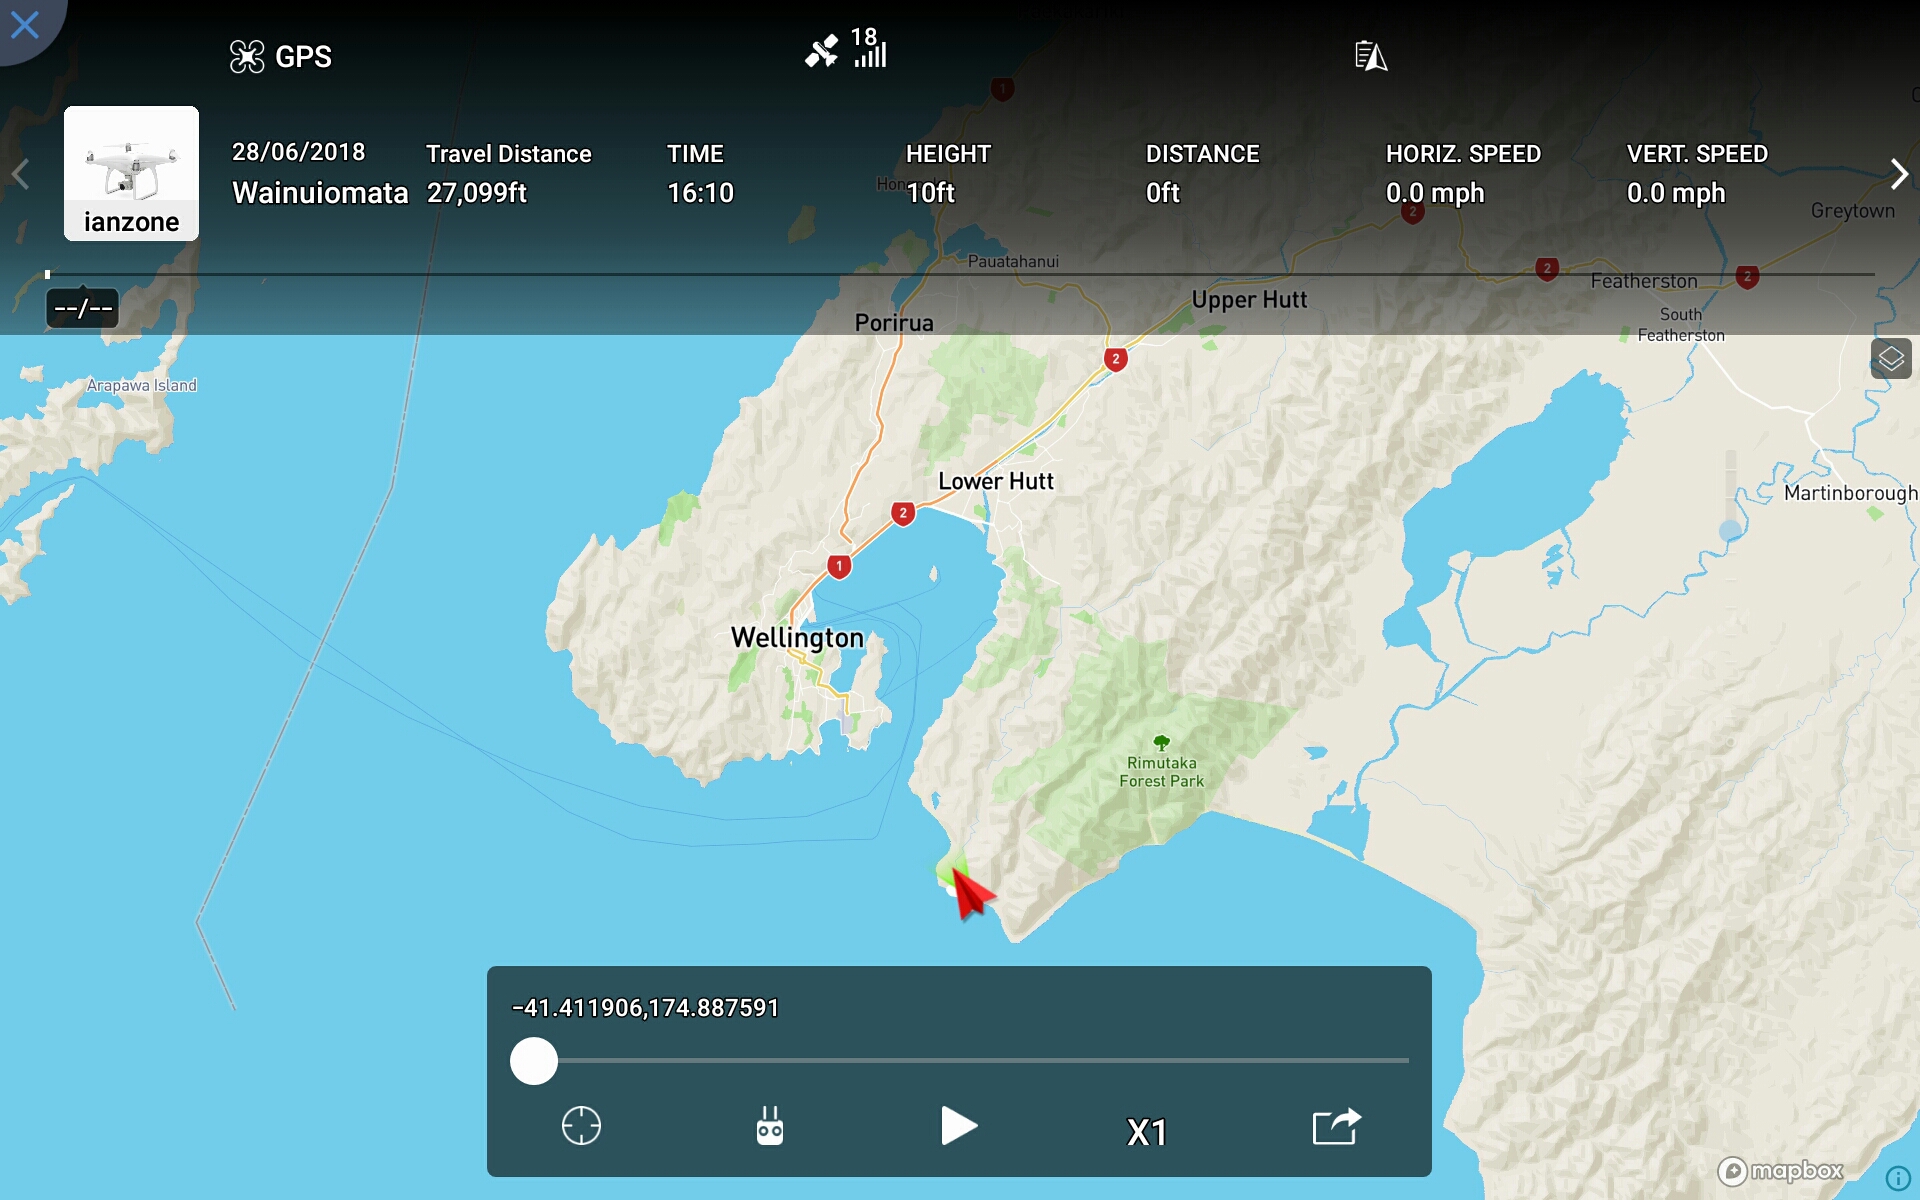
Task: Go to the next flight record
Action: (x=1899, y=174)
